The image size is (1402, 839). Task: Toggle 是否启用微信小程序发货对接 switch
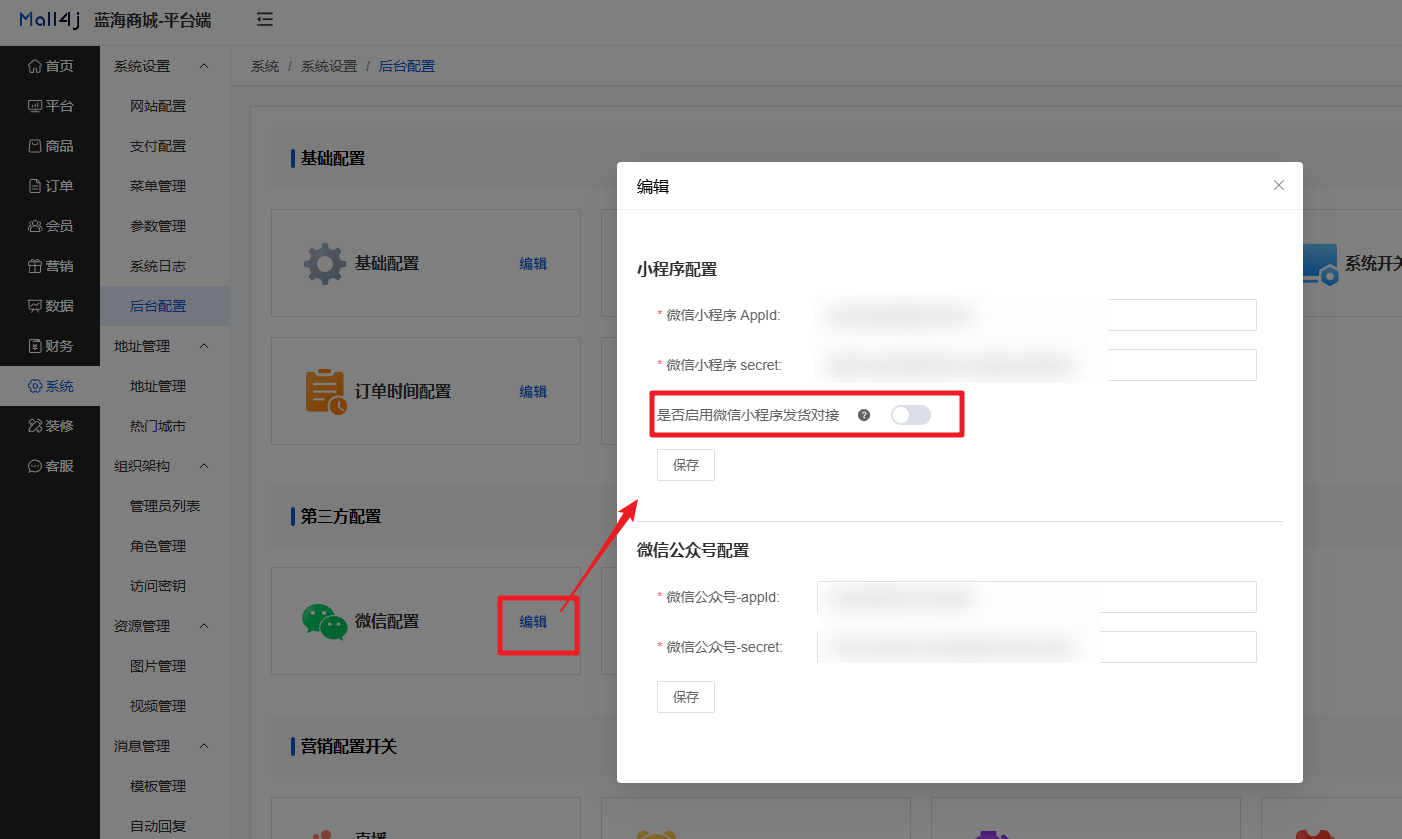click(911, 415)
